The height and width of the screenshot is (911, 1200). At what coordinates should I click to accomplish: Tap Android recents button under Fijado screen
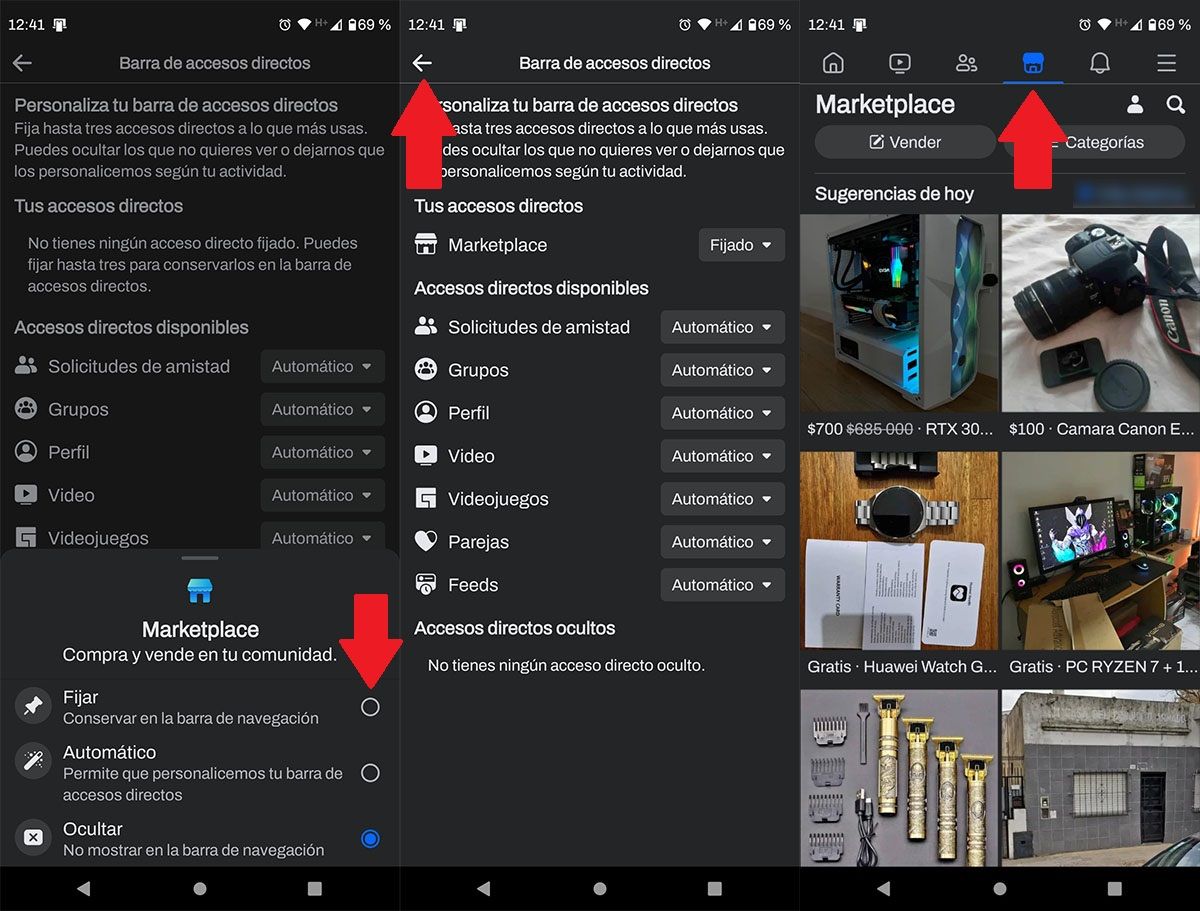click(715, 888)
